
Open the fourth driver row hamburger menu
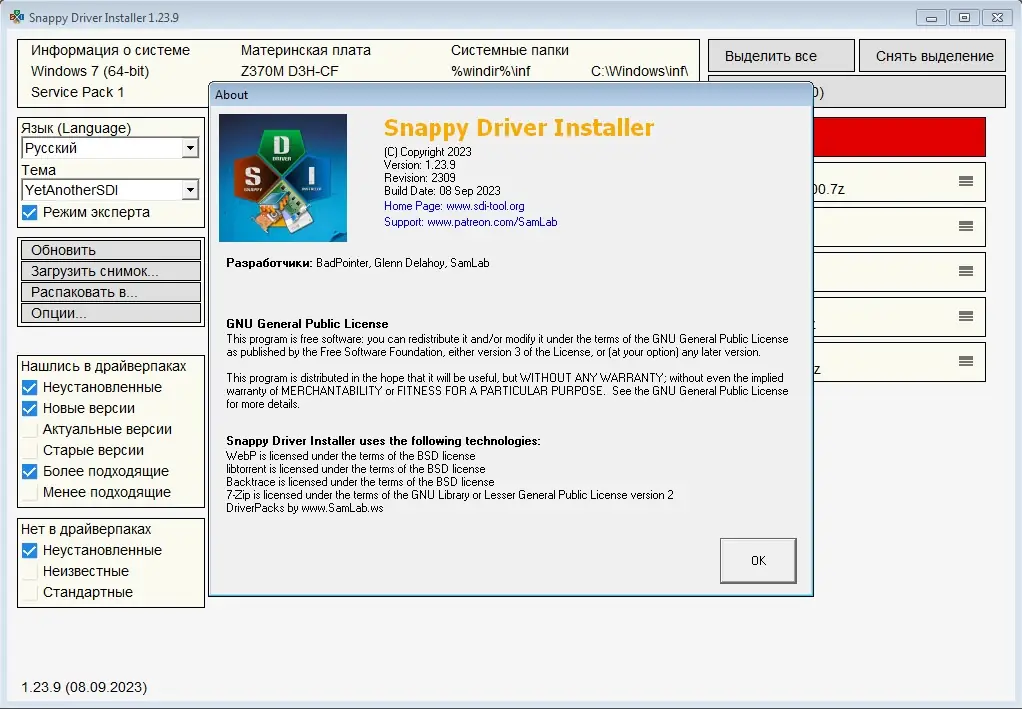966,316
